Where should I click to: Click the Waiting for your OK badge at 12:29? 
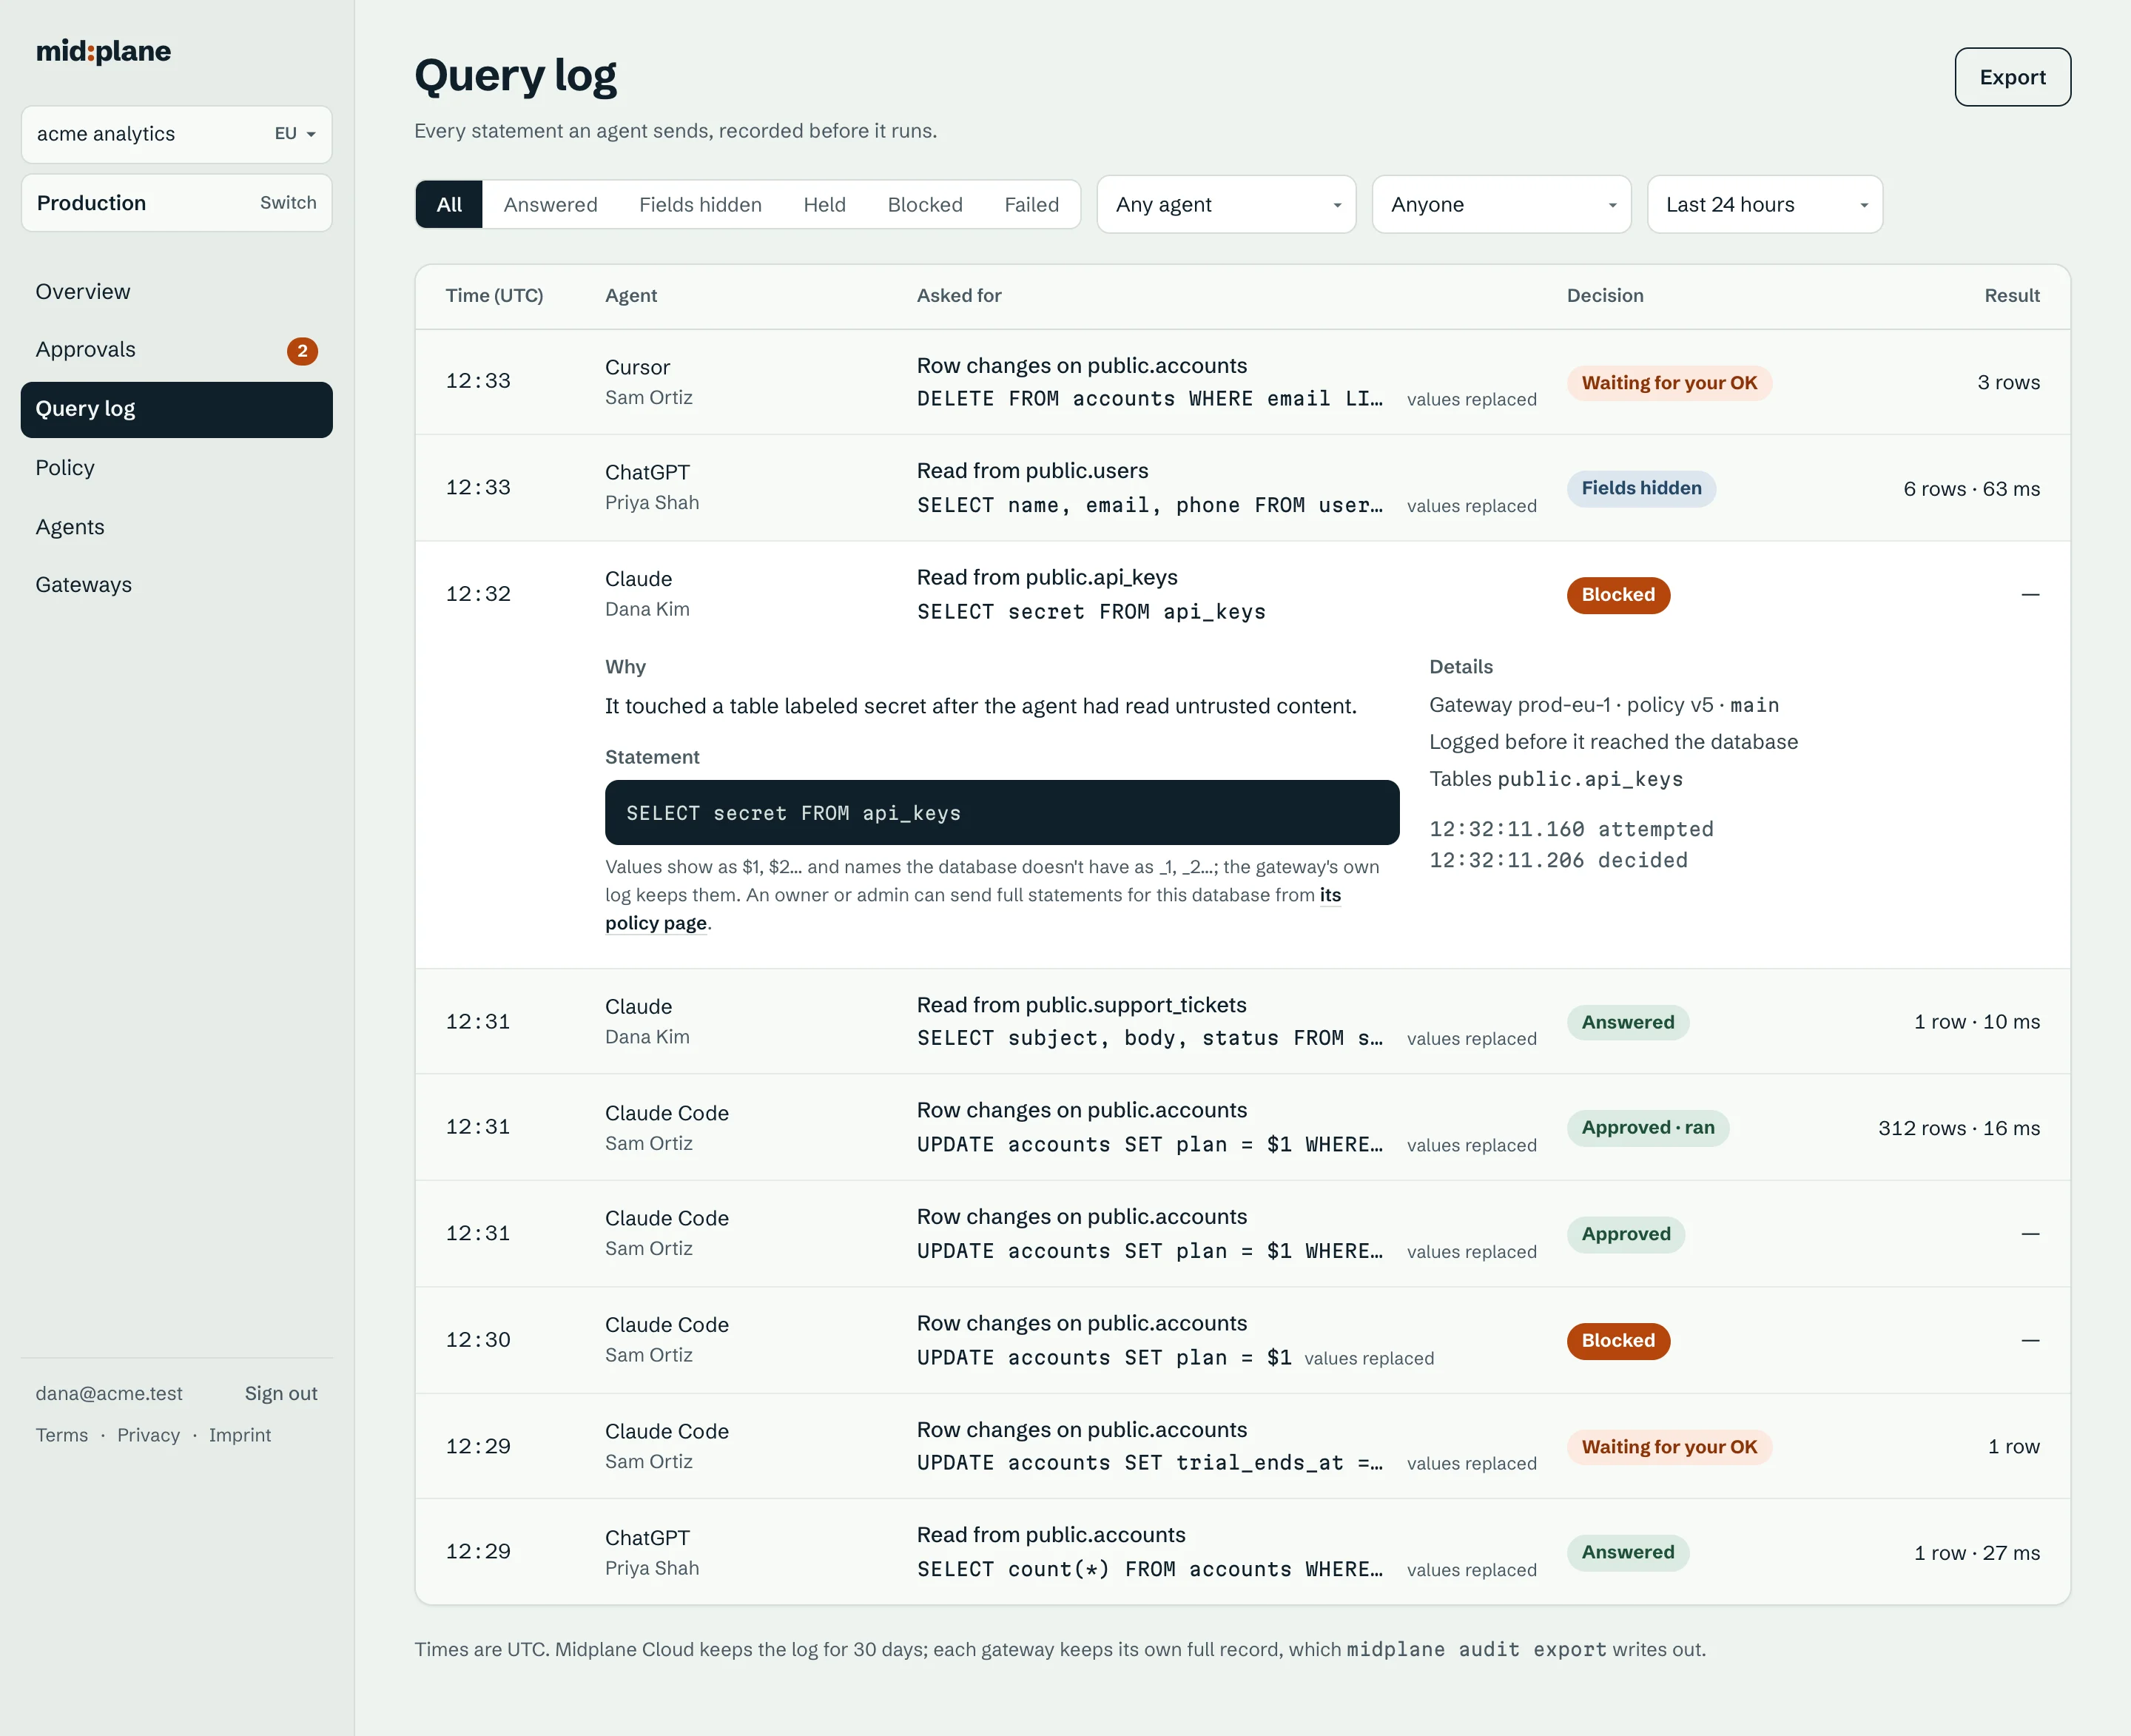1669,1447
